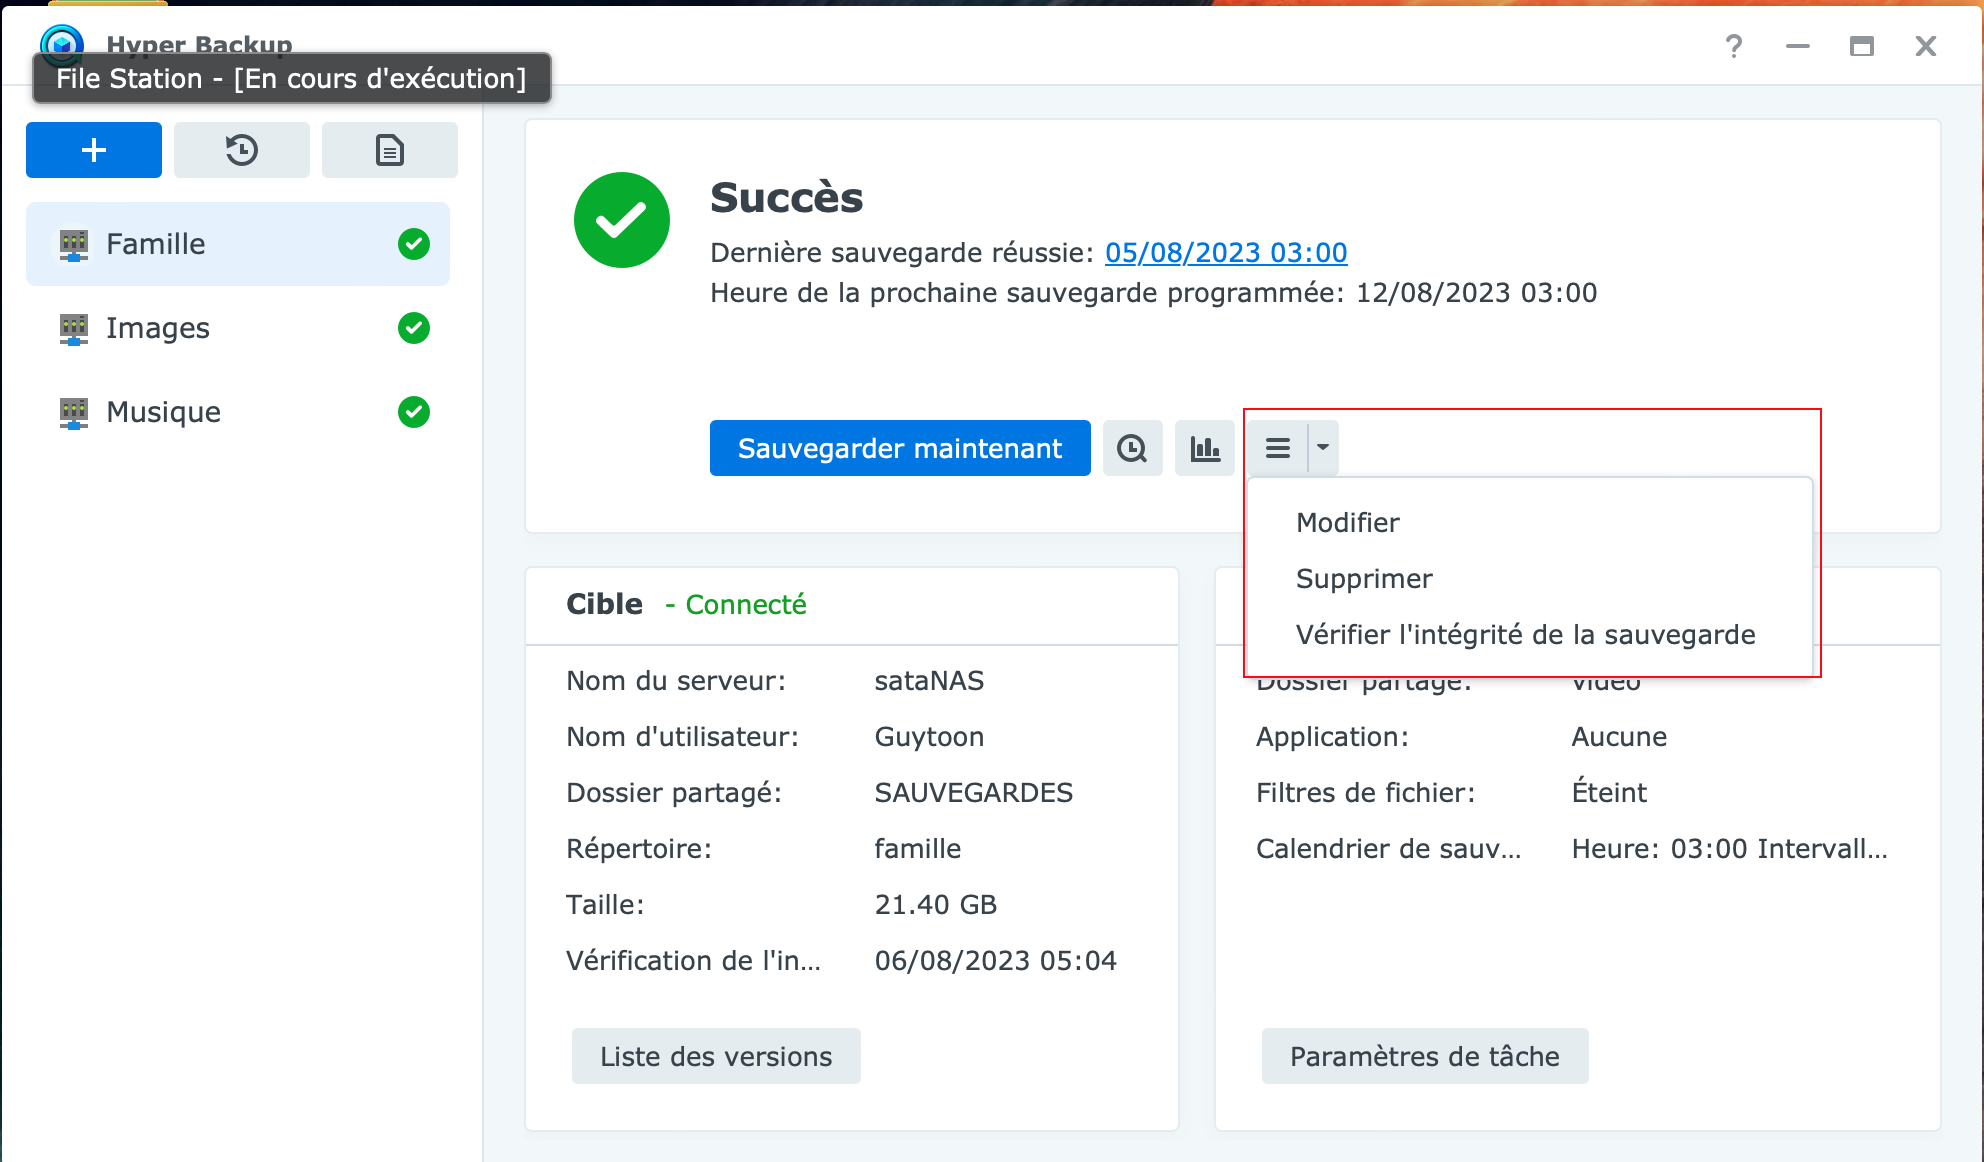Open Liste des versions
1984x1162 pixels.
coord(715,1056)
